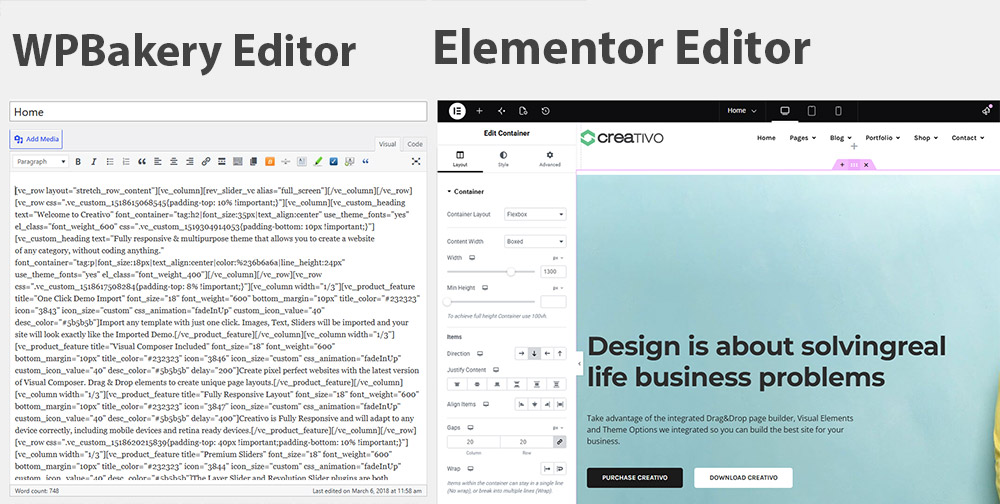
Task: Select the Layout tab in Edit Container
Action: point(460,159)
